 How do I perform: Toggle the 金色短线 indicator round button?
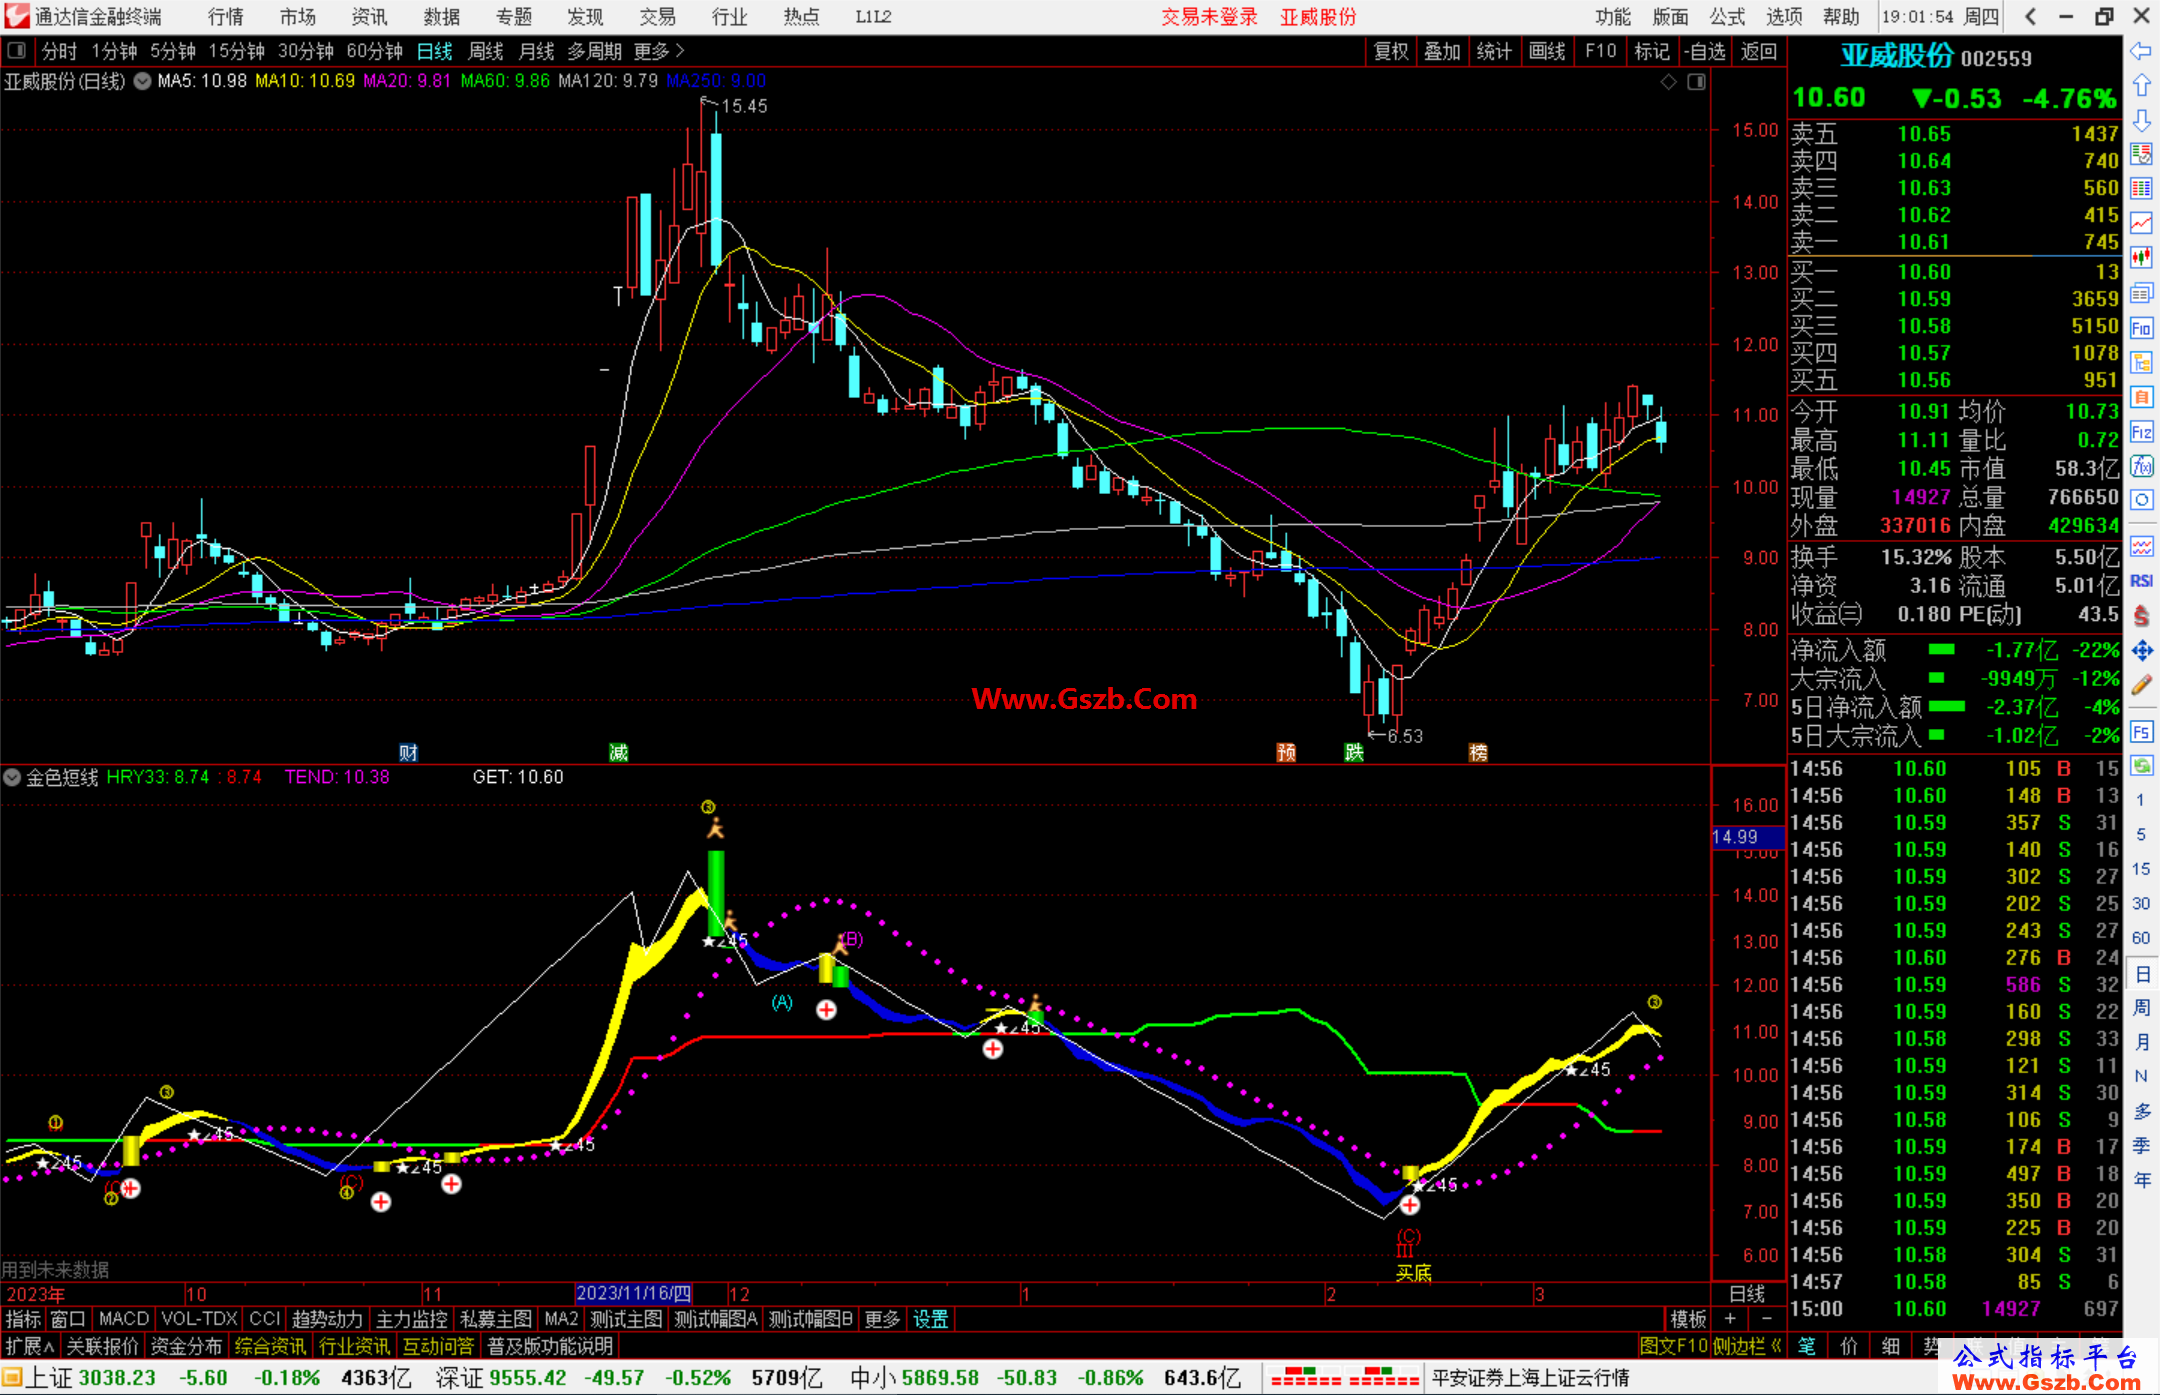12,777
